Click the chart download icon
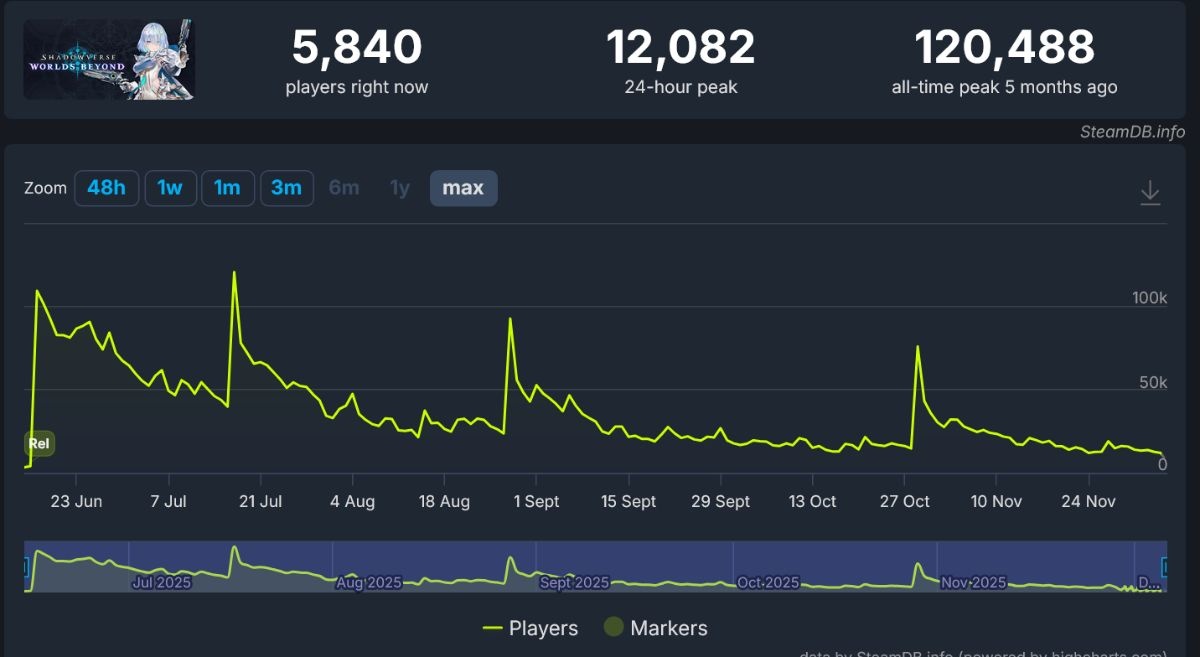The width and height of the screenshot is (1200, 657). click(1150, 192)
